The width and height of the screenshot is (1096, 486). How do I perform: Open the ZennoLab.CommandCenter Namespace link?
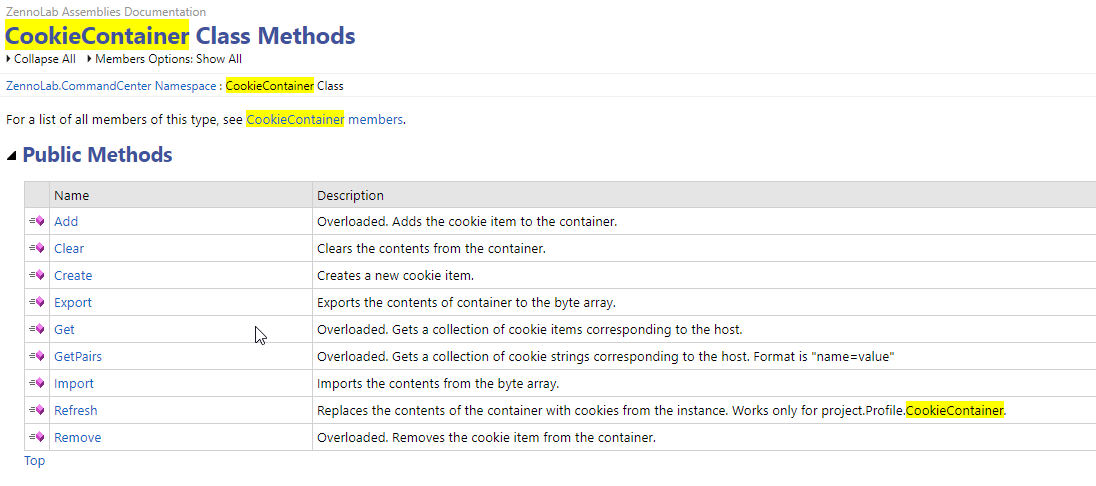tap(110, 86)
